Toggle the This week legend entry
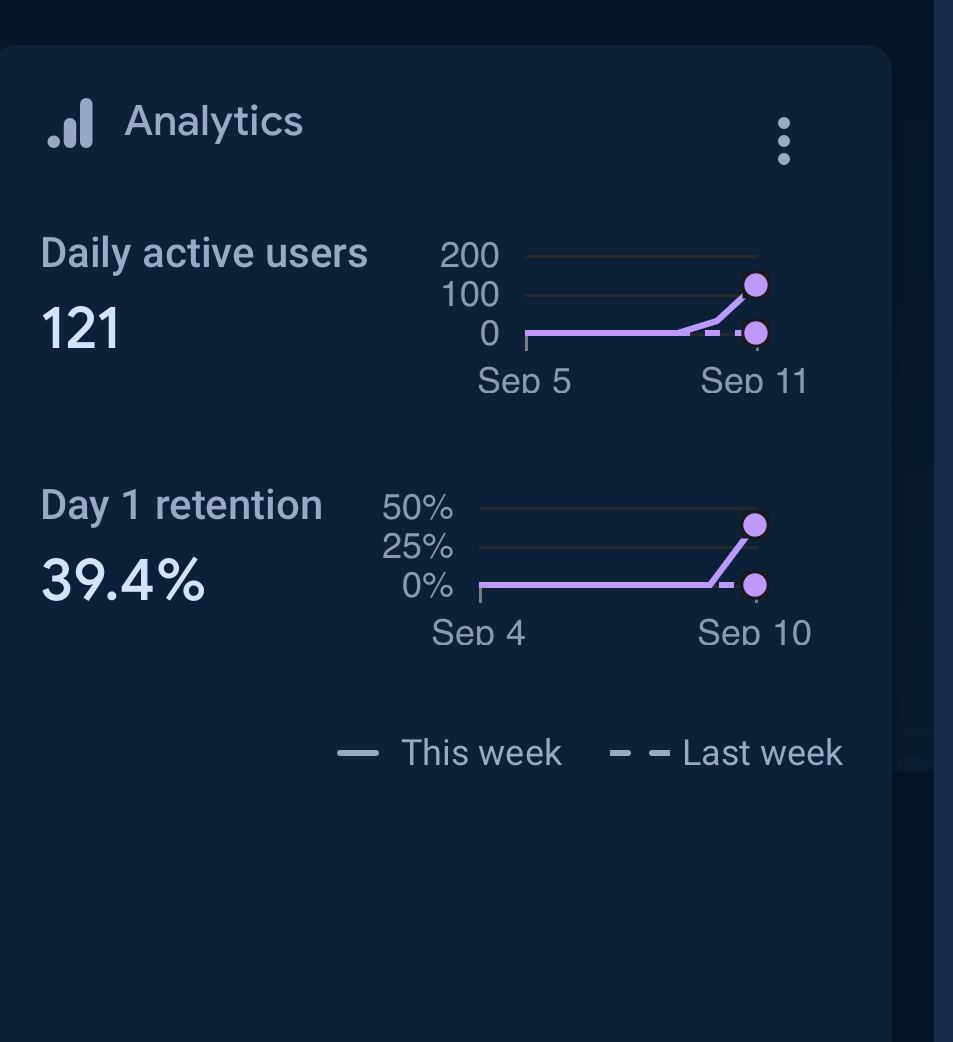 pos(449,753)
